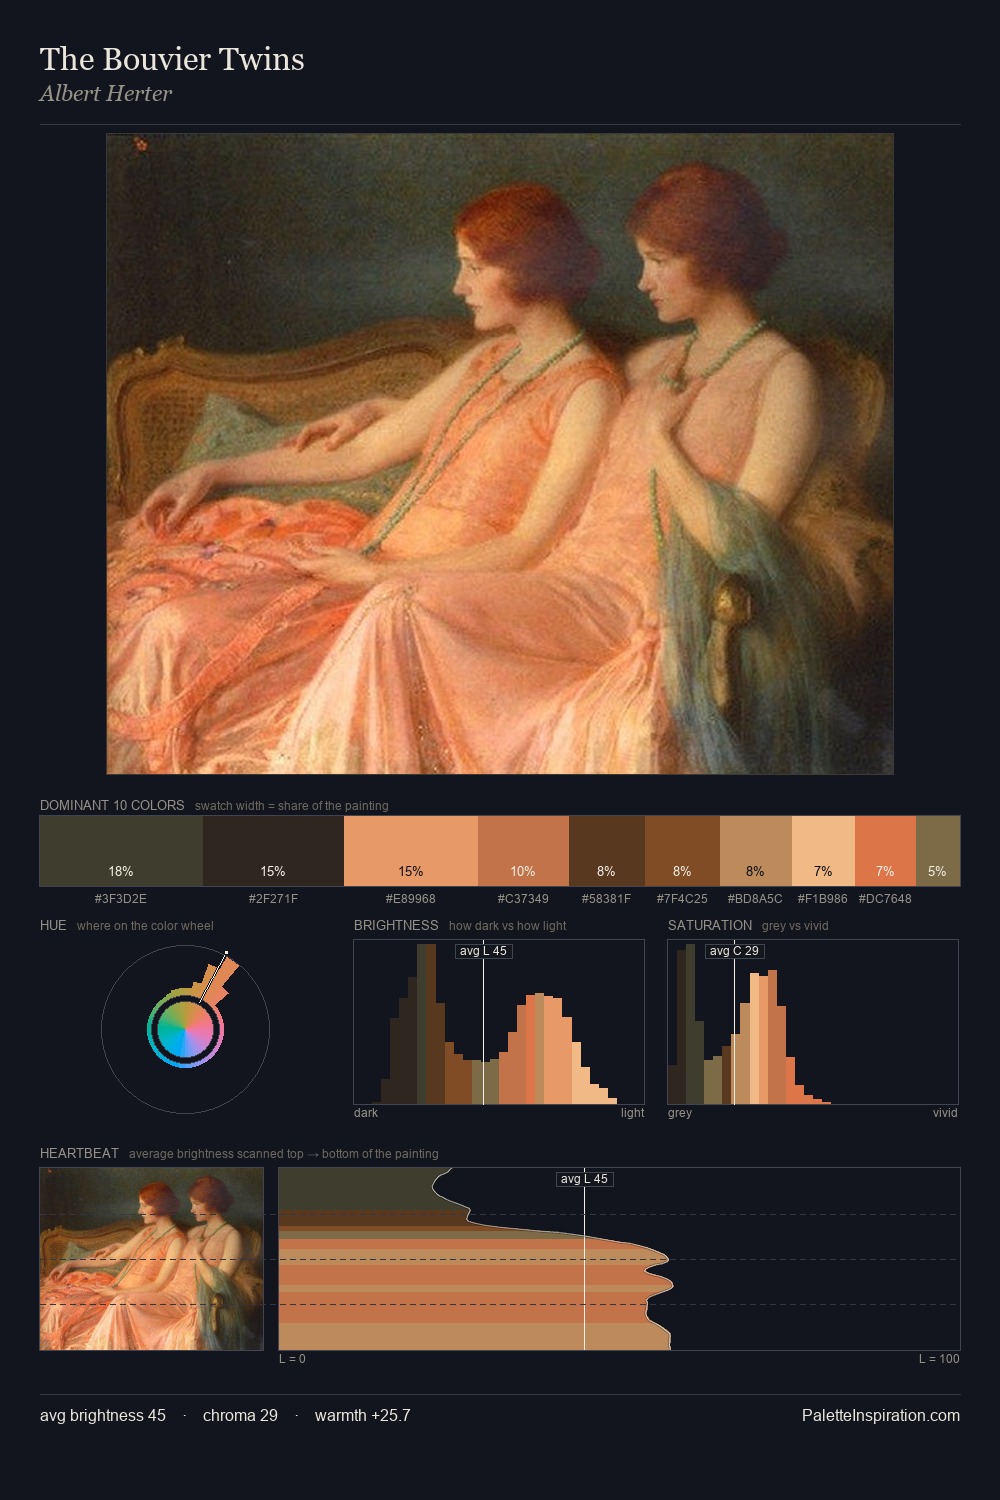This screenshot has width=1000, height=1500.
Task: Visit the PaletteInspiration.com link
Action: (x=881, y=1415)
